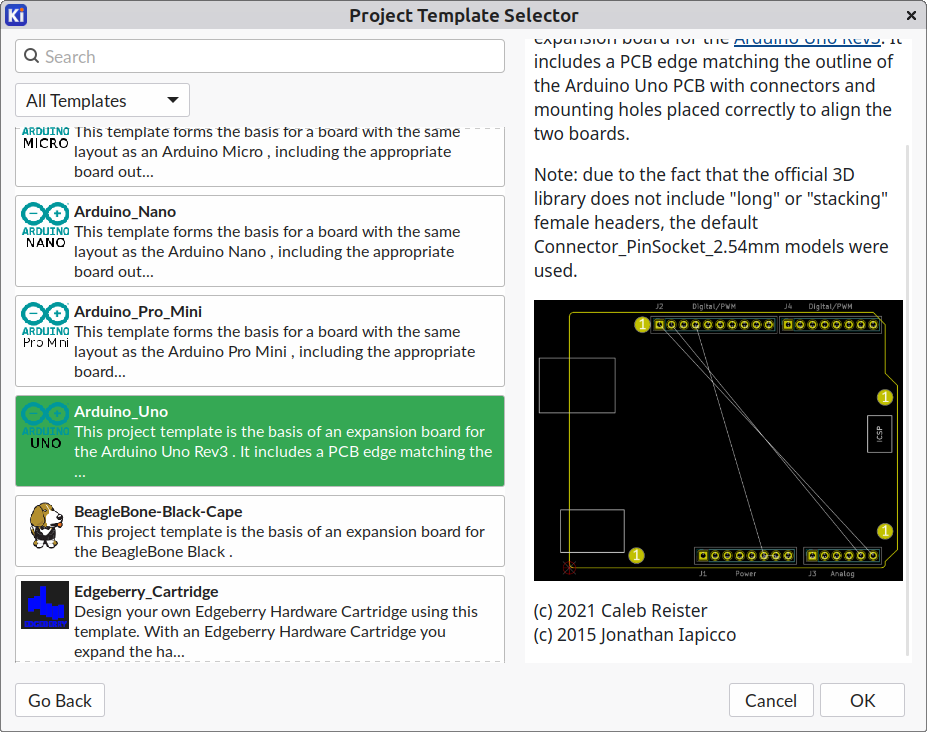Click the '(c) 2015 Jonathan Iapicco' text
This screenshot has height=732, width=927.
(634, 634)
